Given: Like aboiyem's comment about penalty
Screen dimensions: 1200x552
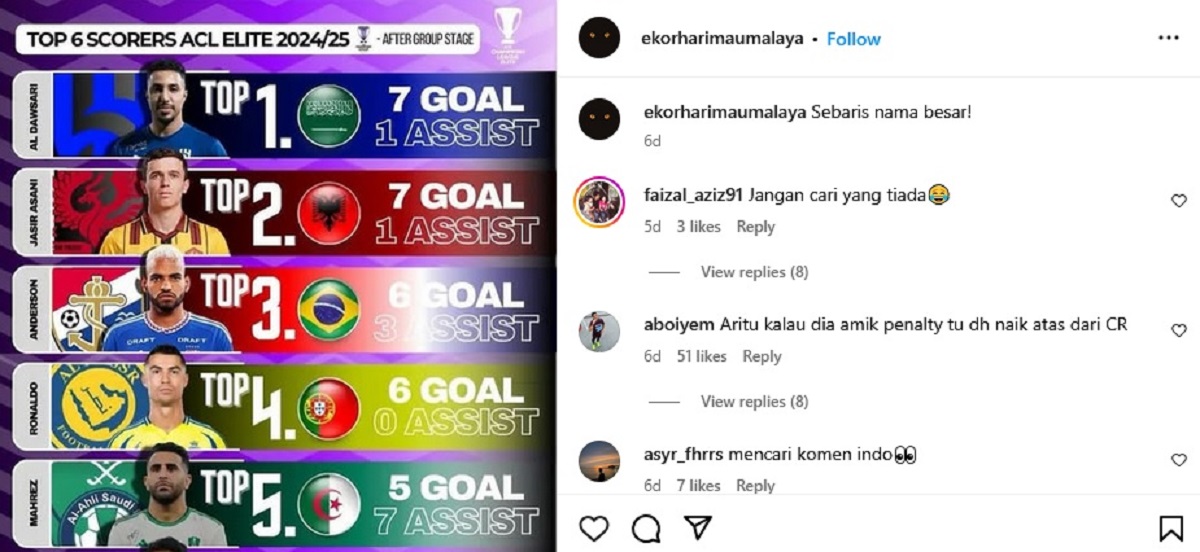Looking at the screenshot, I should (x=1178, y=331).
